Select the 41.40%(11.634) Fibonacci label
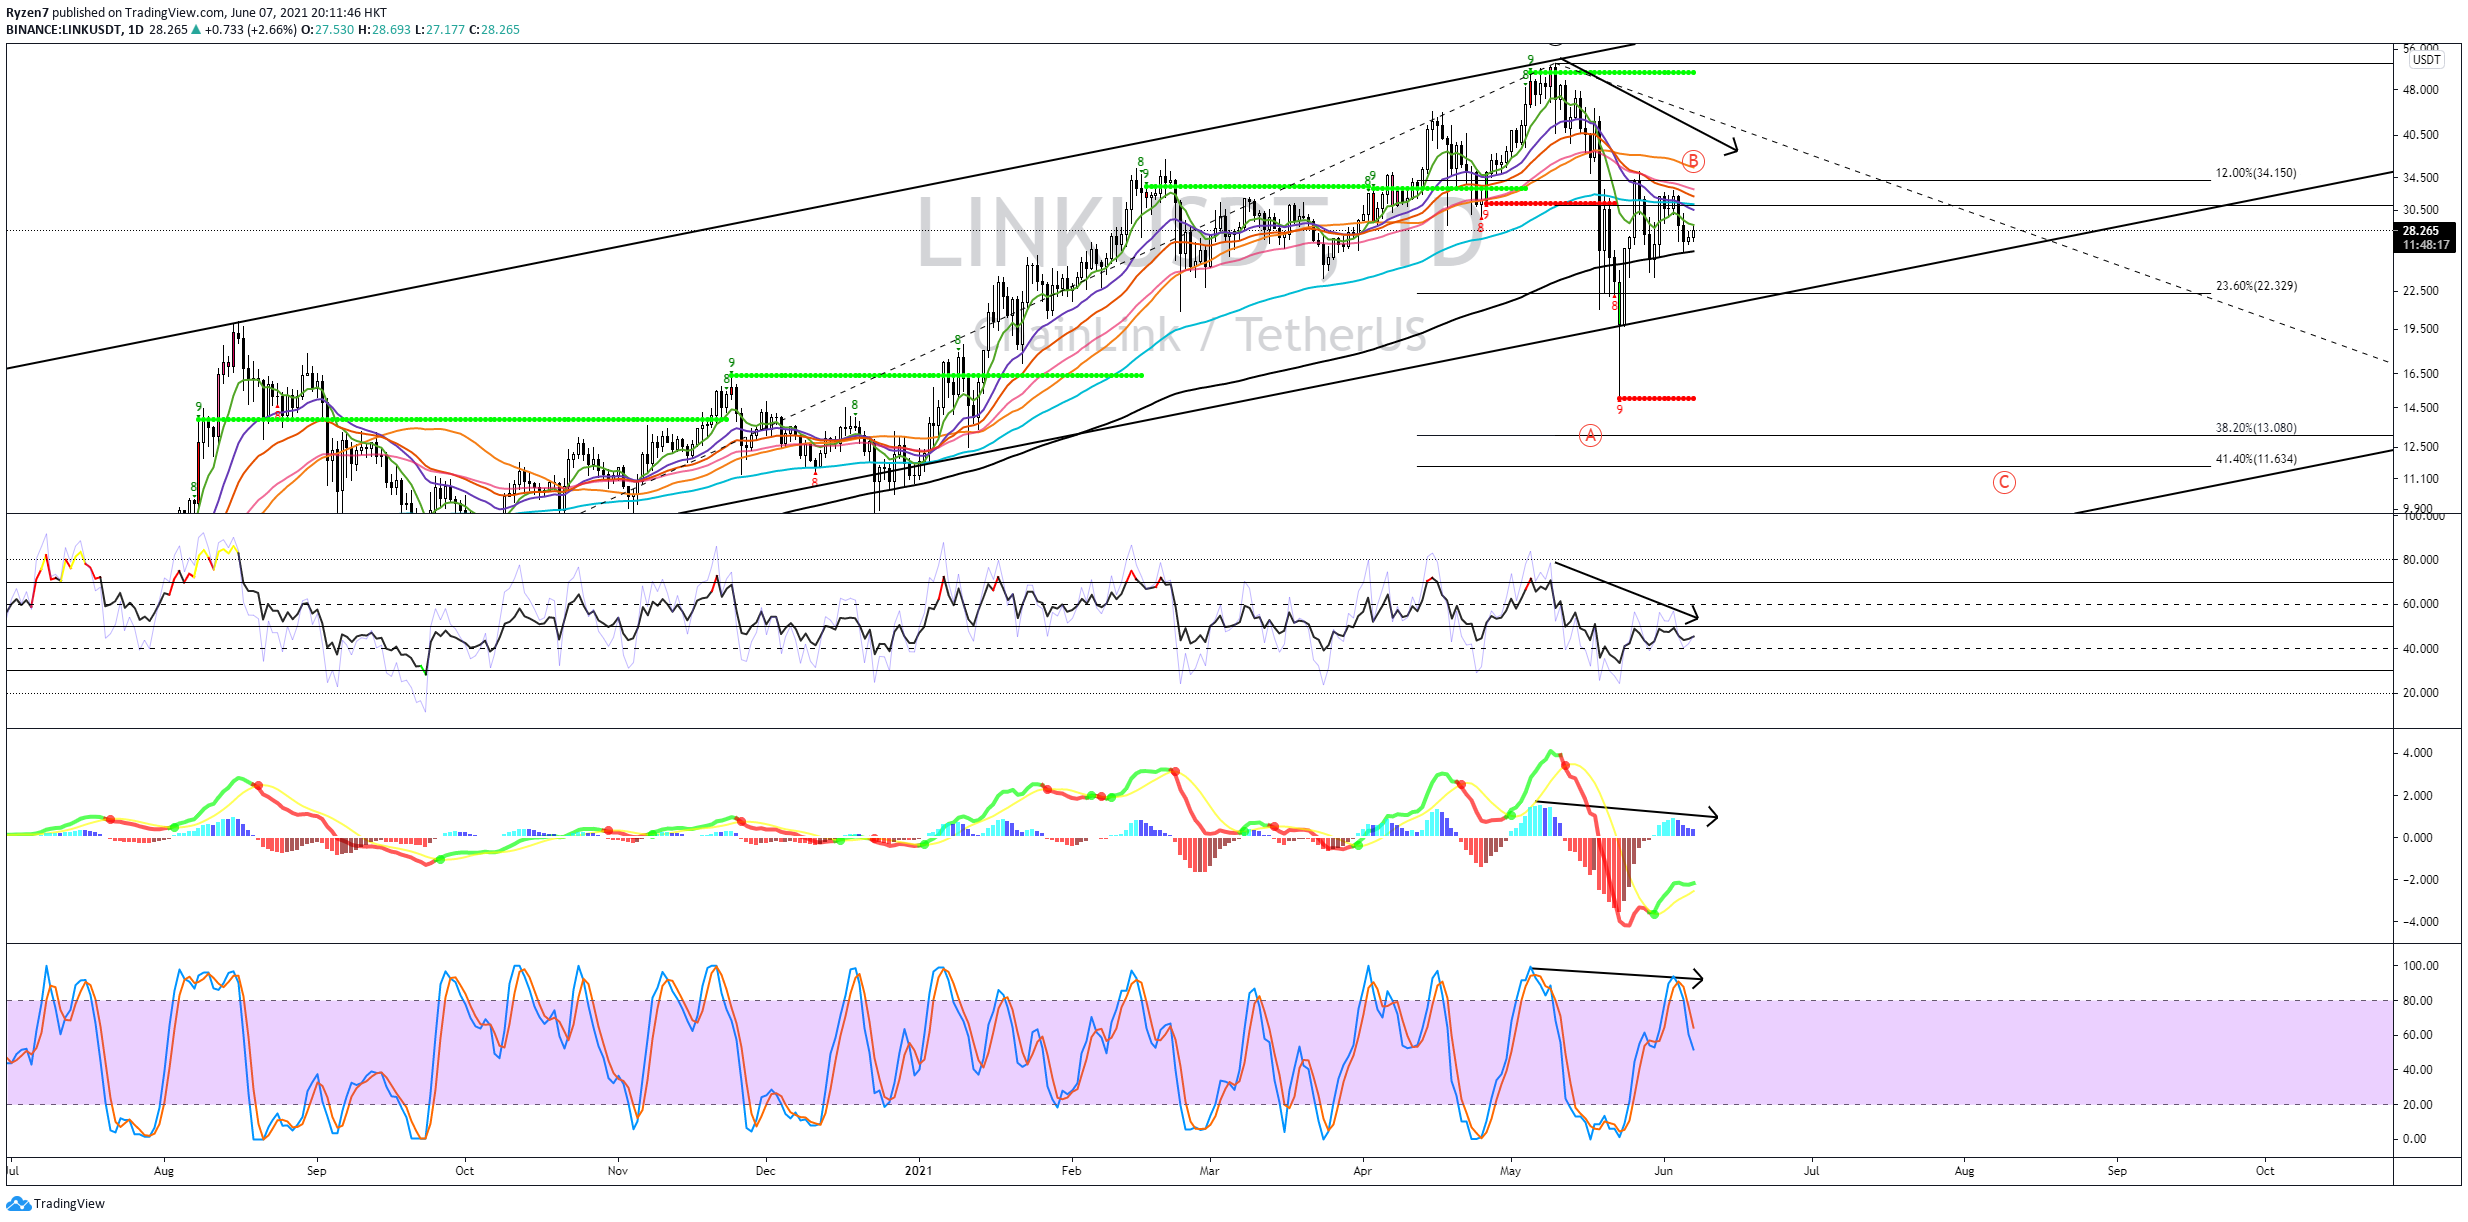 (2255, 459)
